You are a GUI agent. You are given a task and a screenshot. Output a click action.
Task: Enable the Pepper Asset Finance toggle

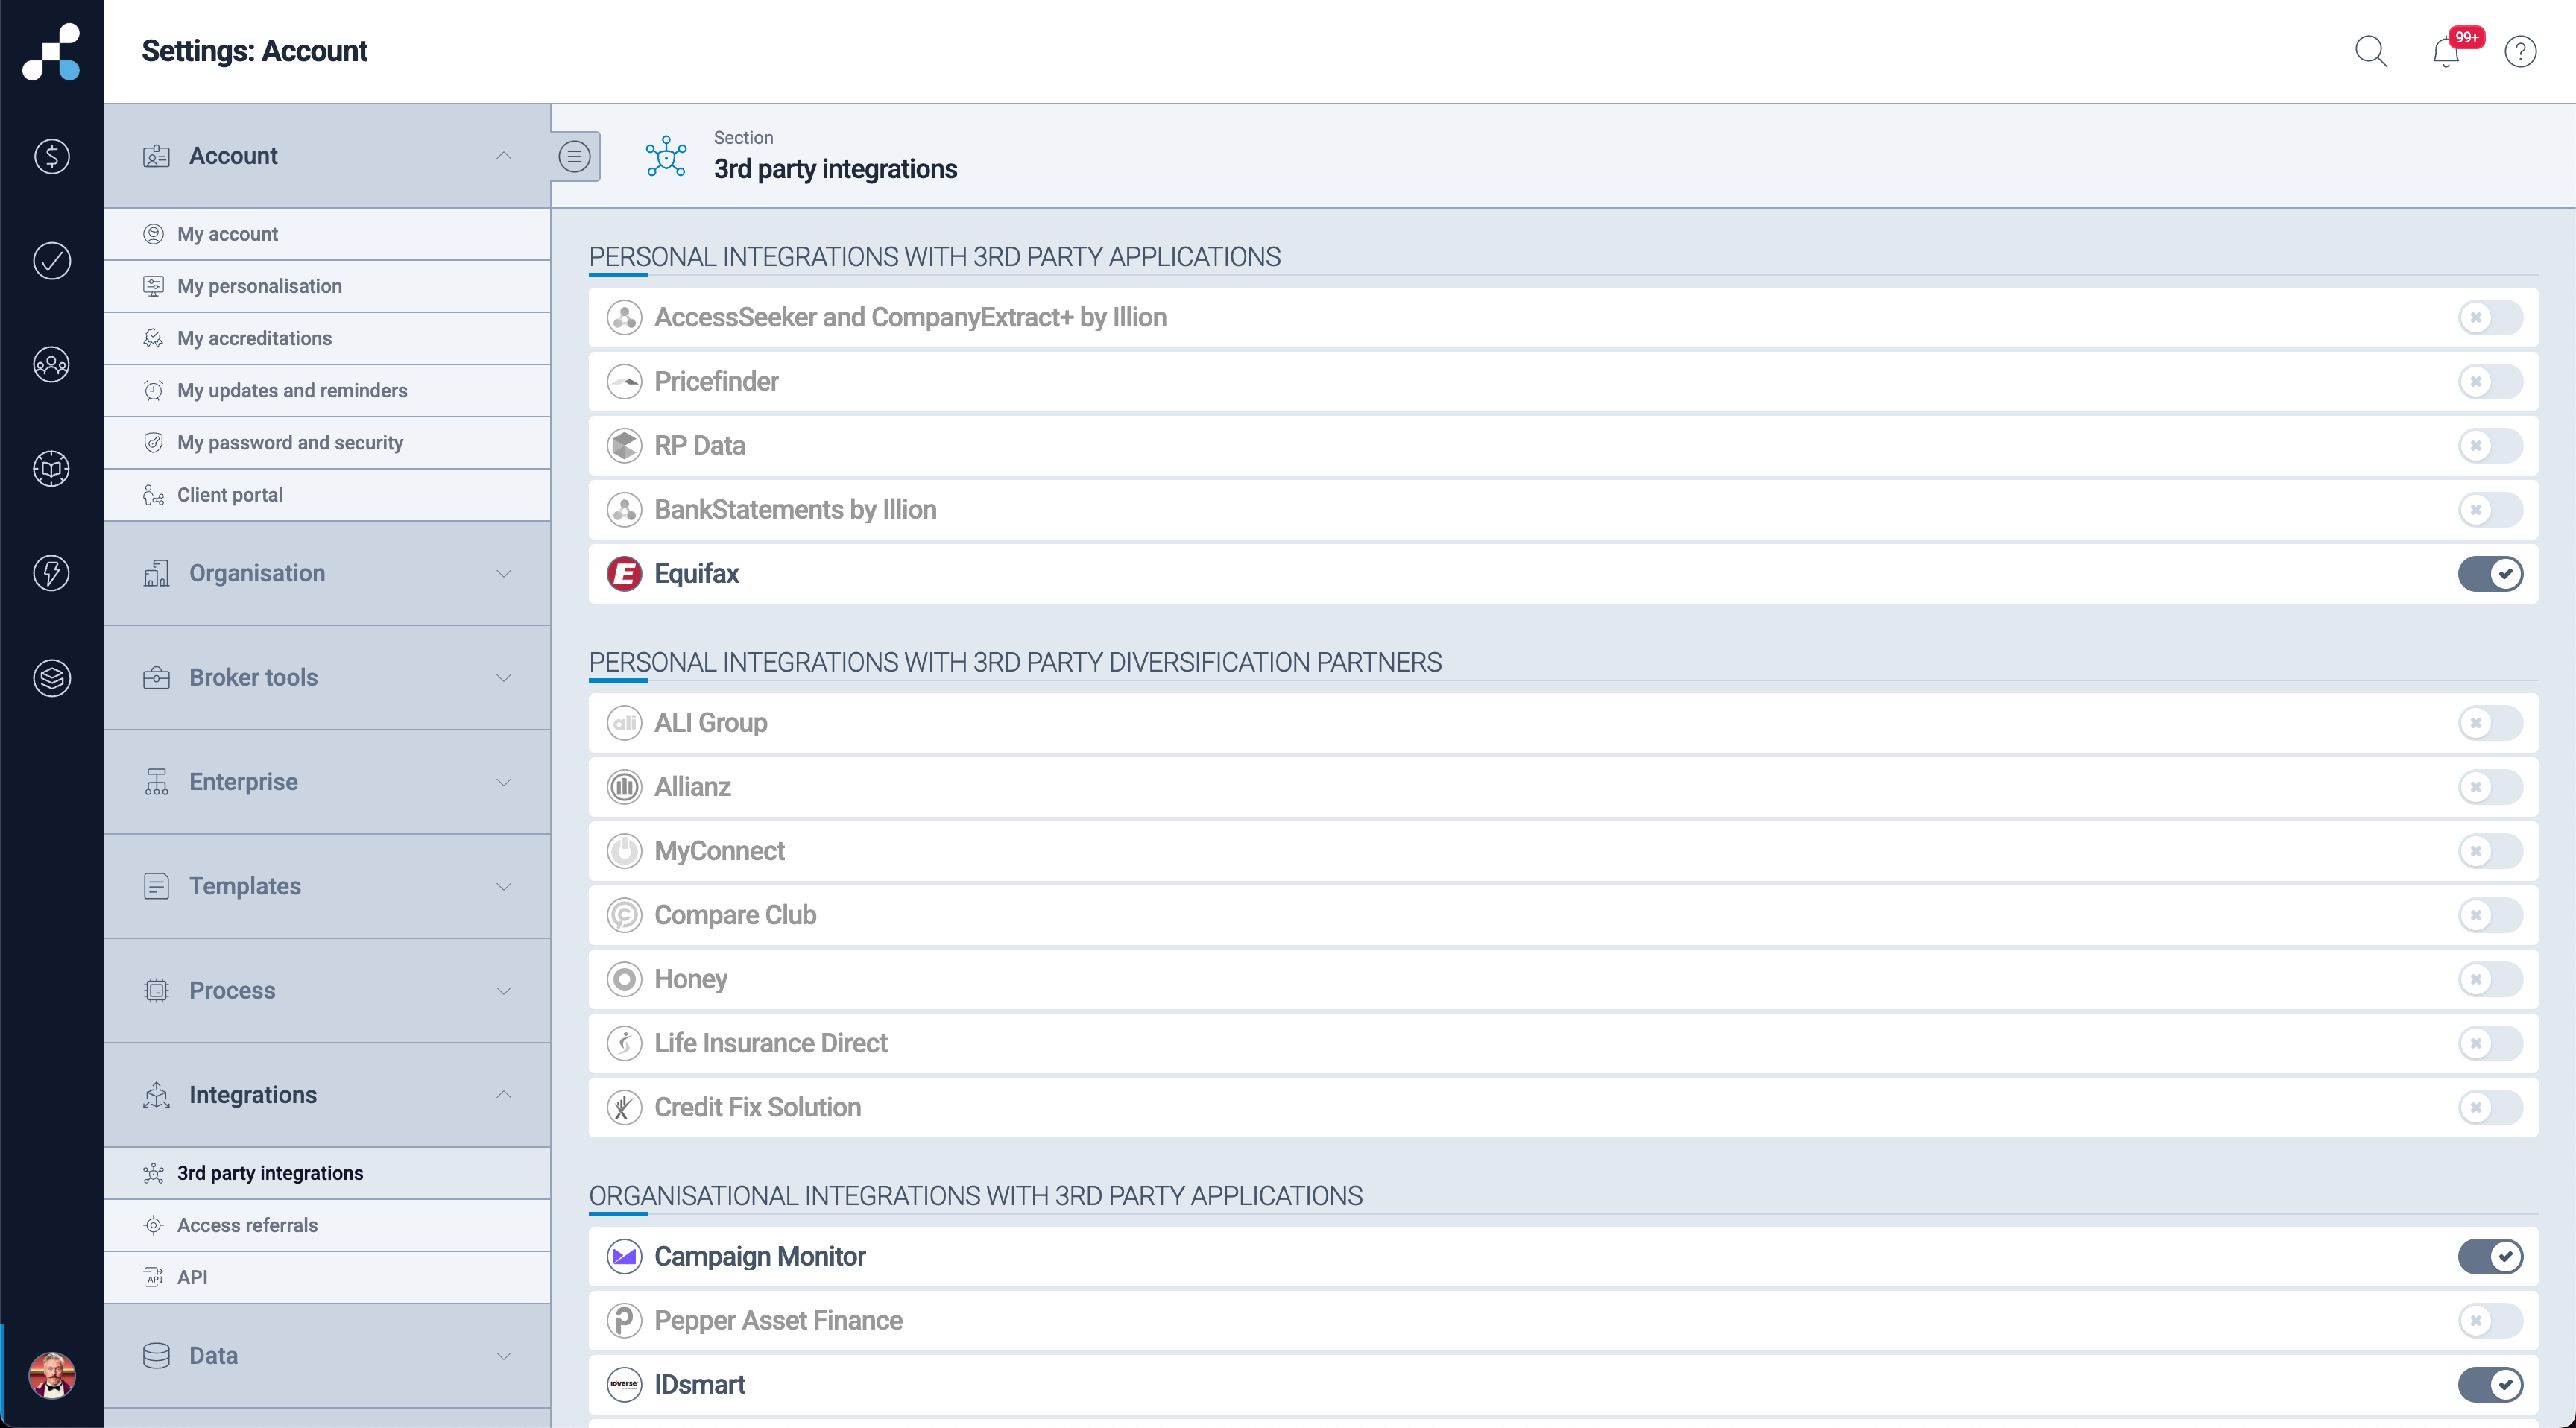click(2490, 1320)
